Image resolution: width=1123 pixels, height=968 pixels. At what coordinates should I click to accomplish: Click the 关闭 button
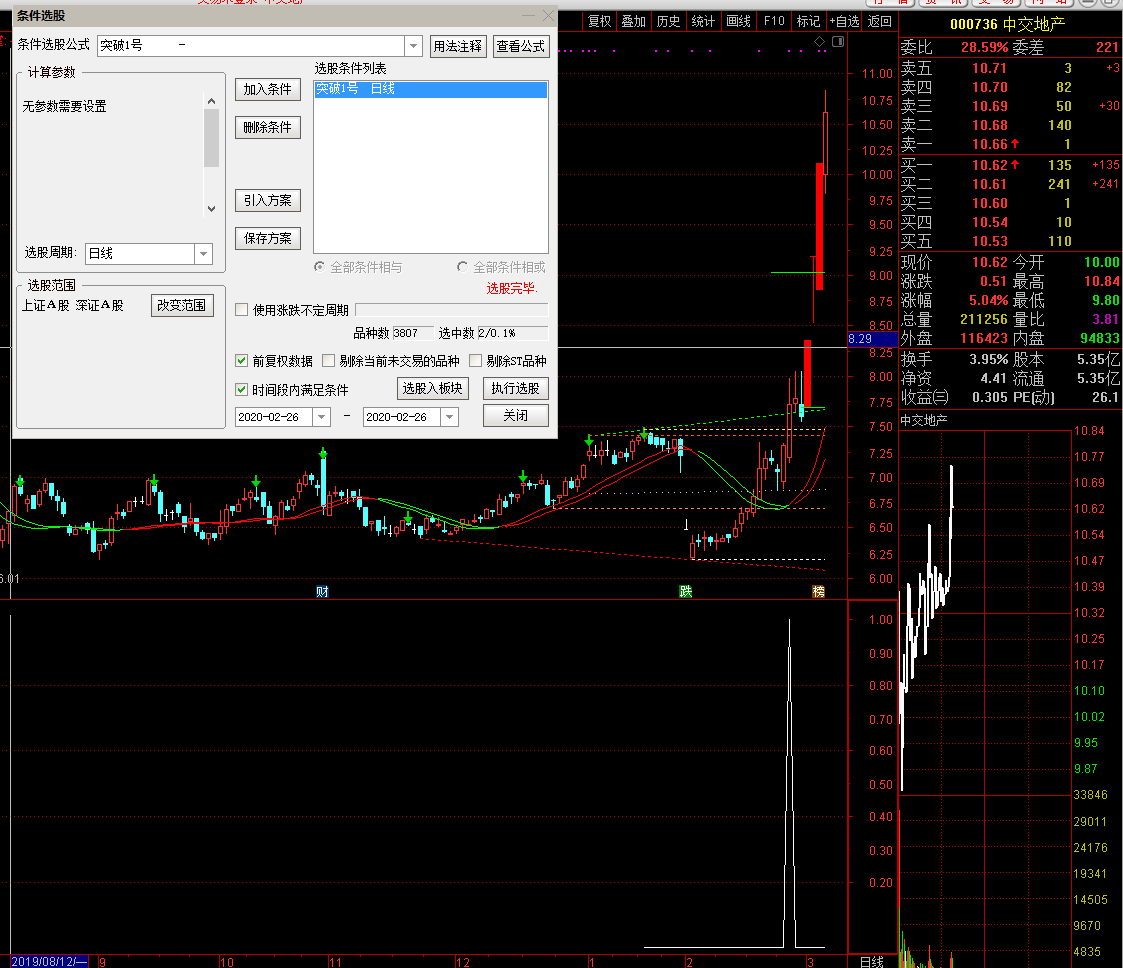(516, 415)
